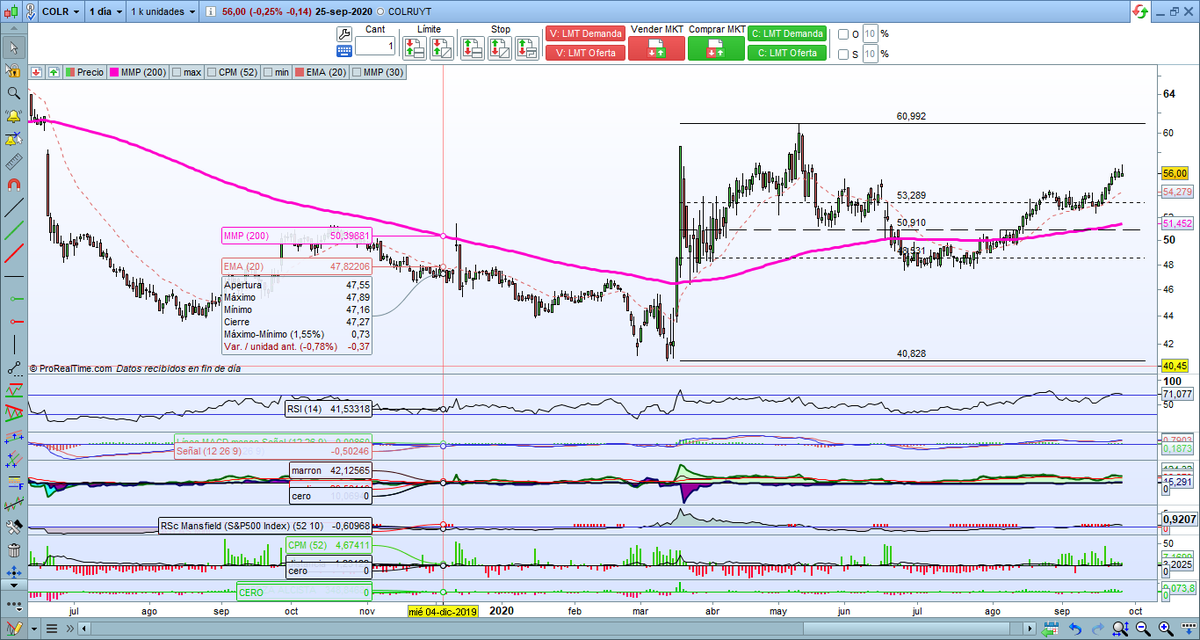1200x640 pixels.
Task: Select the green line tool
Action: 13,231
